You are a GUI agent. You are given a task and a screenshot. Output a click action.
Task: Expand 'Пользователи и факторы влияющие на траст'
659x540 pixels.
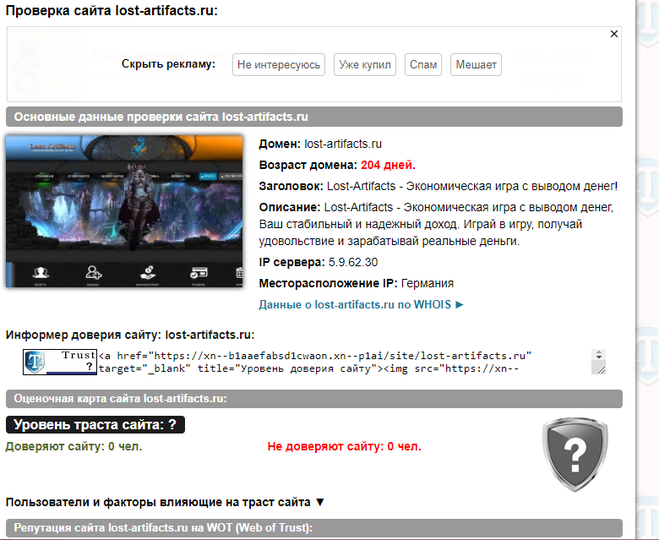pos(165,502)
